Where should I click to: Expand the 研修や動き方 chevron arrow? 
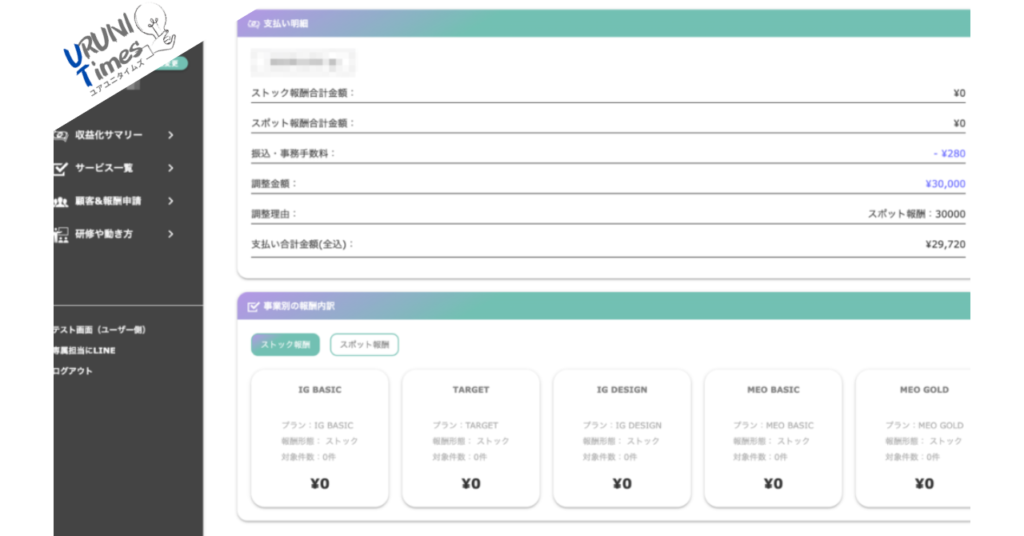[171, 234]
